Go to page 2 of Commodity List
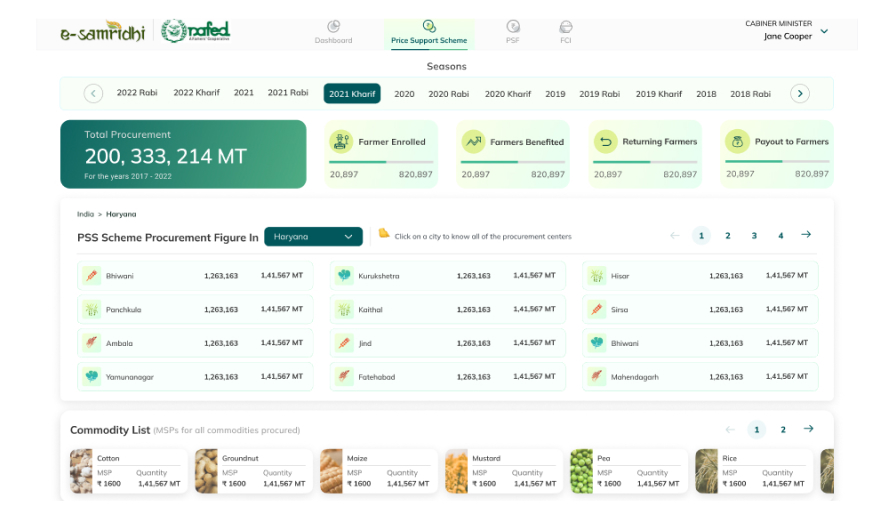Image resolution: width=895 pixels, height=520 pixels. click(783, 430)
